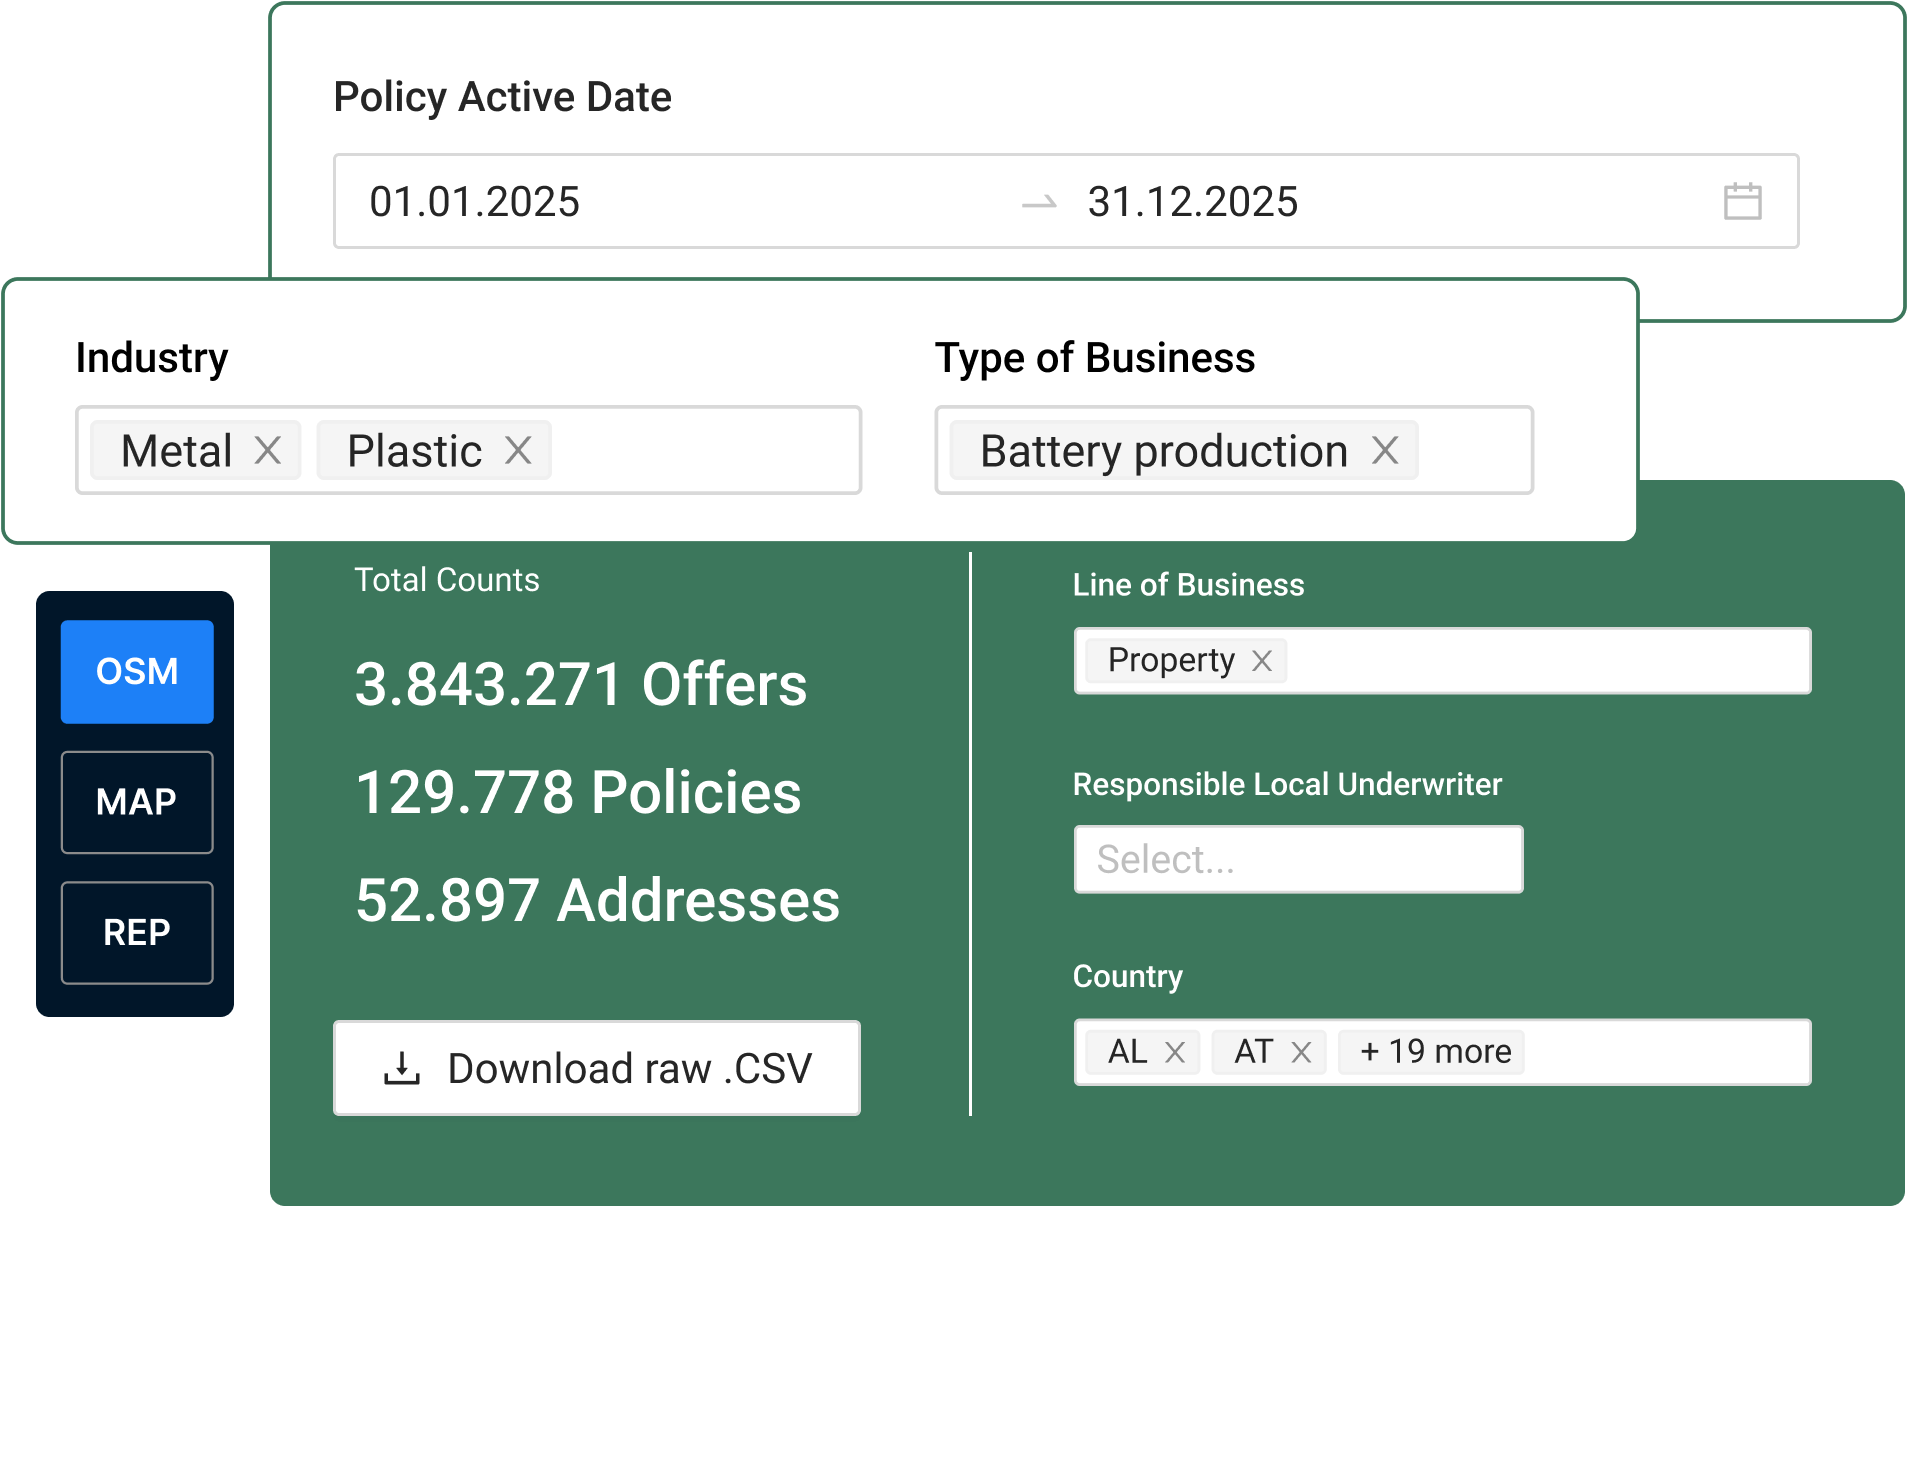Viewport: 1907px width, 1458px height.
Task: Click the Property tag label
Action: 1171,660
